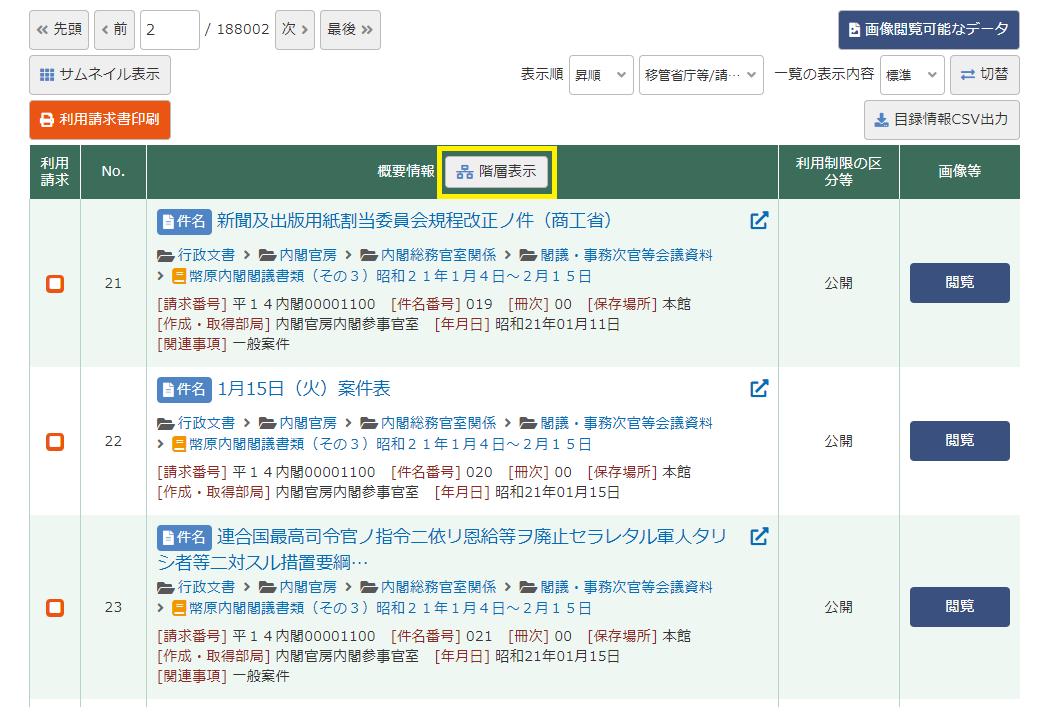This screenshot has height=707, width=1049.
Task: Switch to サムネイル表示 thumbnail view
Action: click(100, 74)
